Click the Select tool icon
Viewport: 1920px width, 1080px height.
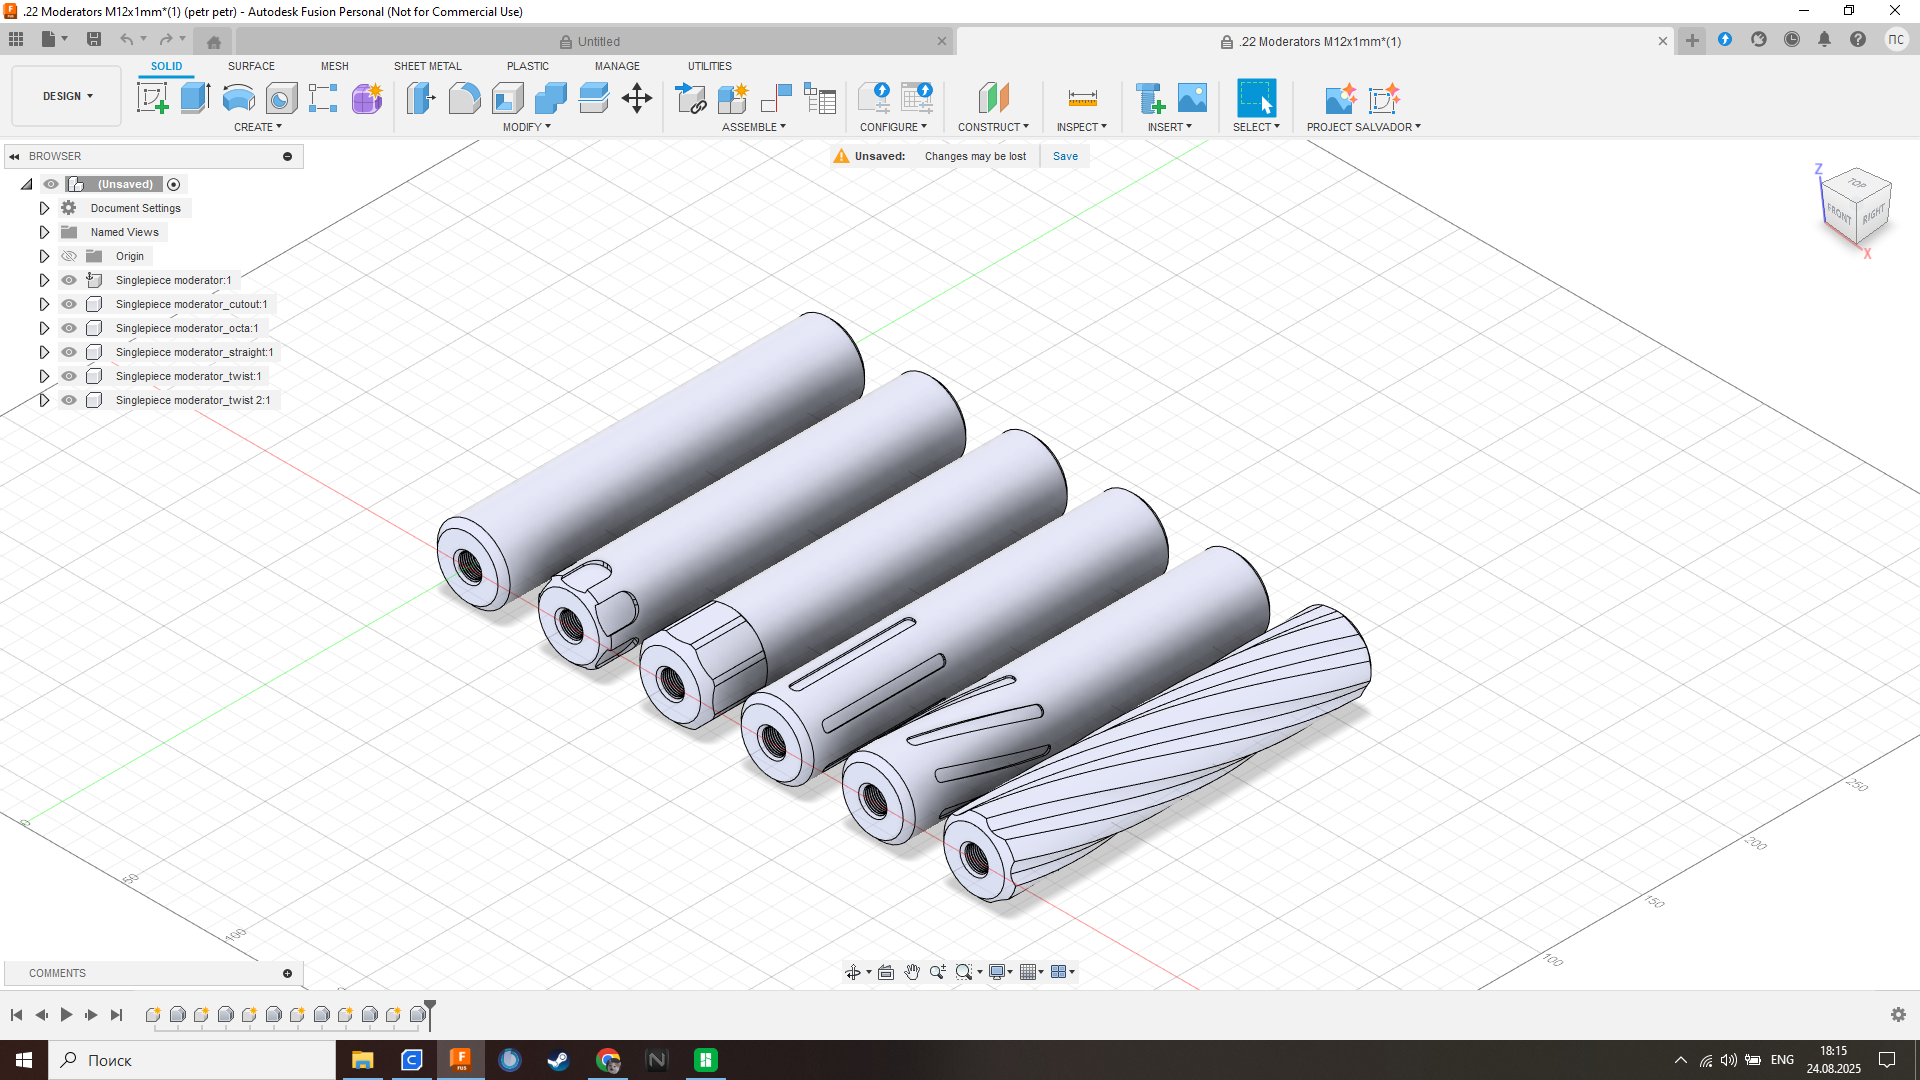click(1256, 98)
